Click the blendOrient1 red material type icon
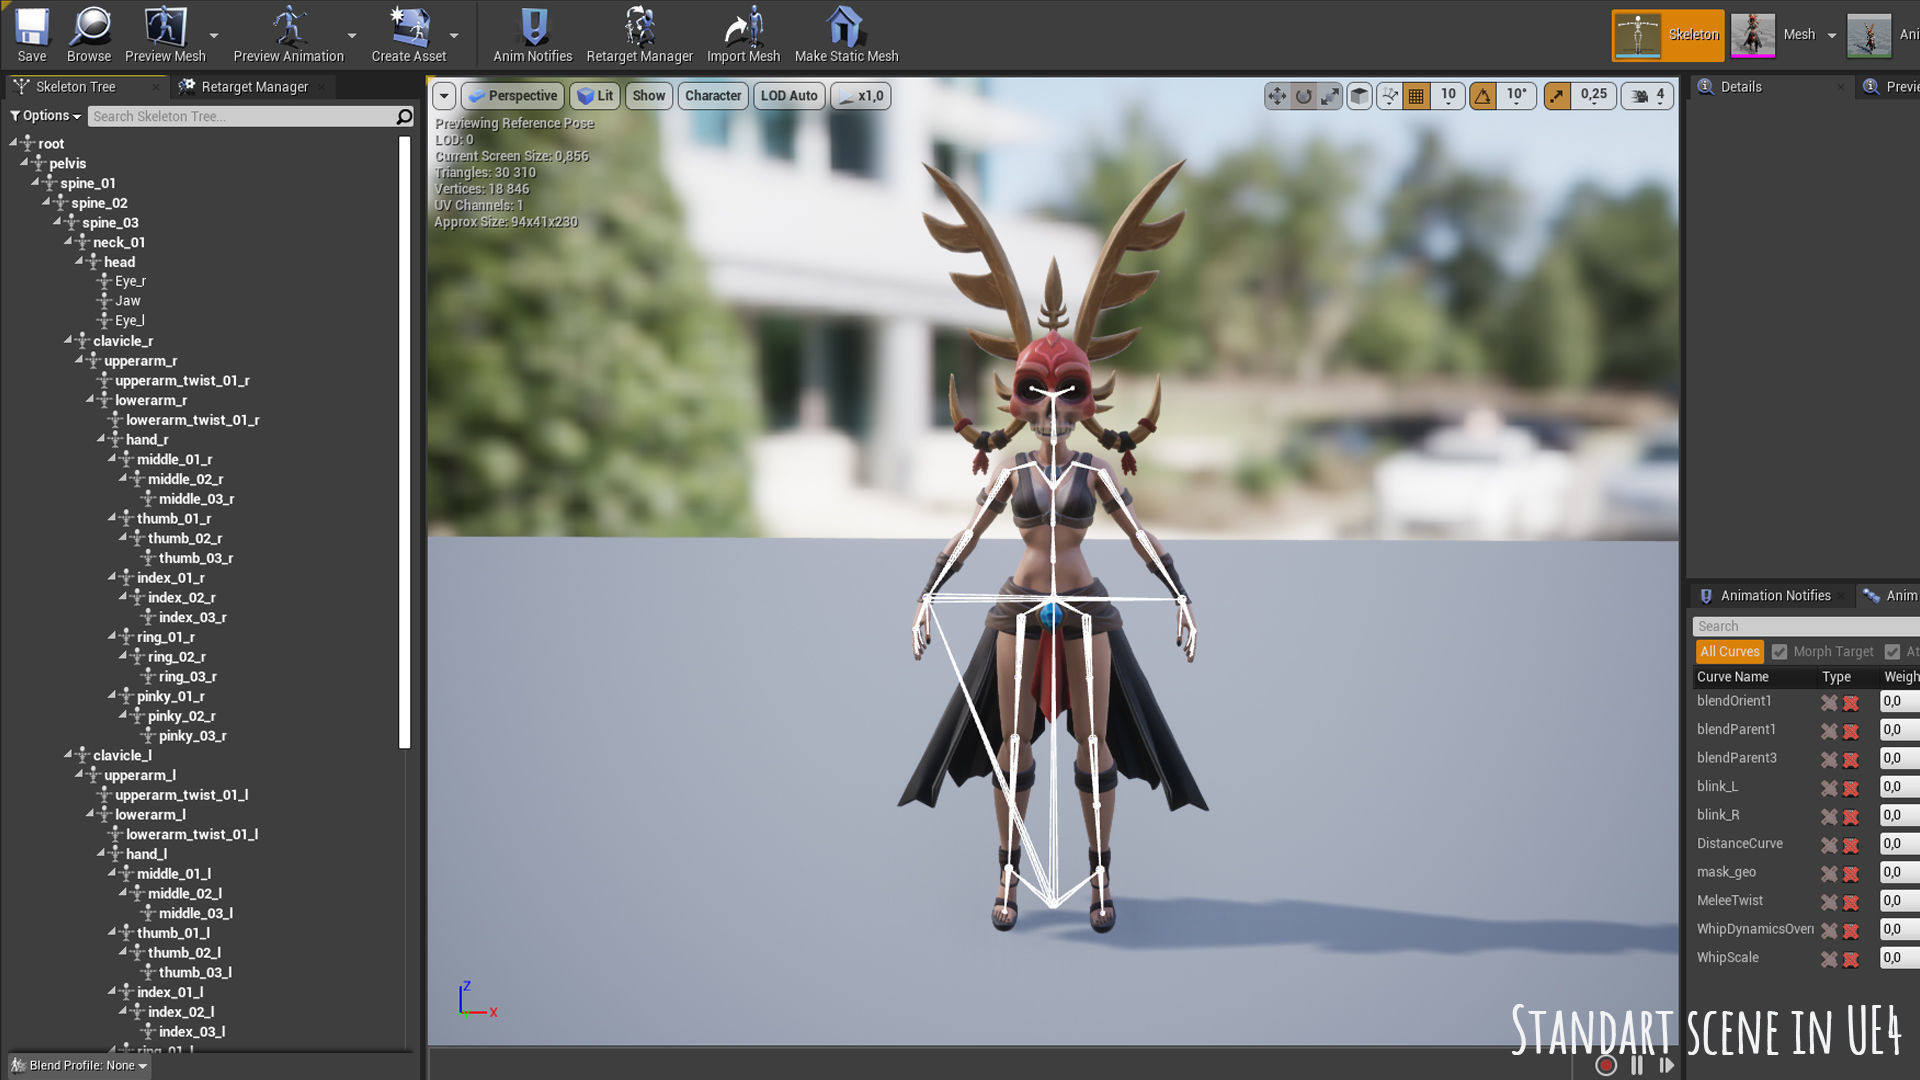The height and width of the screenshot is (1080, 1920). coord(1851,703)
